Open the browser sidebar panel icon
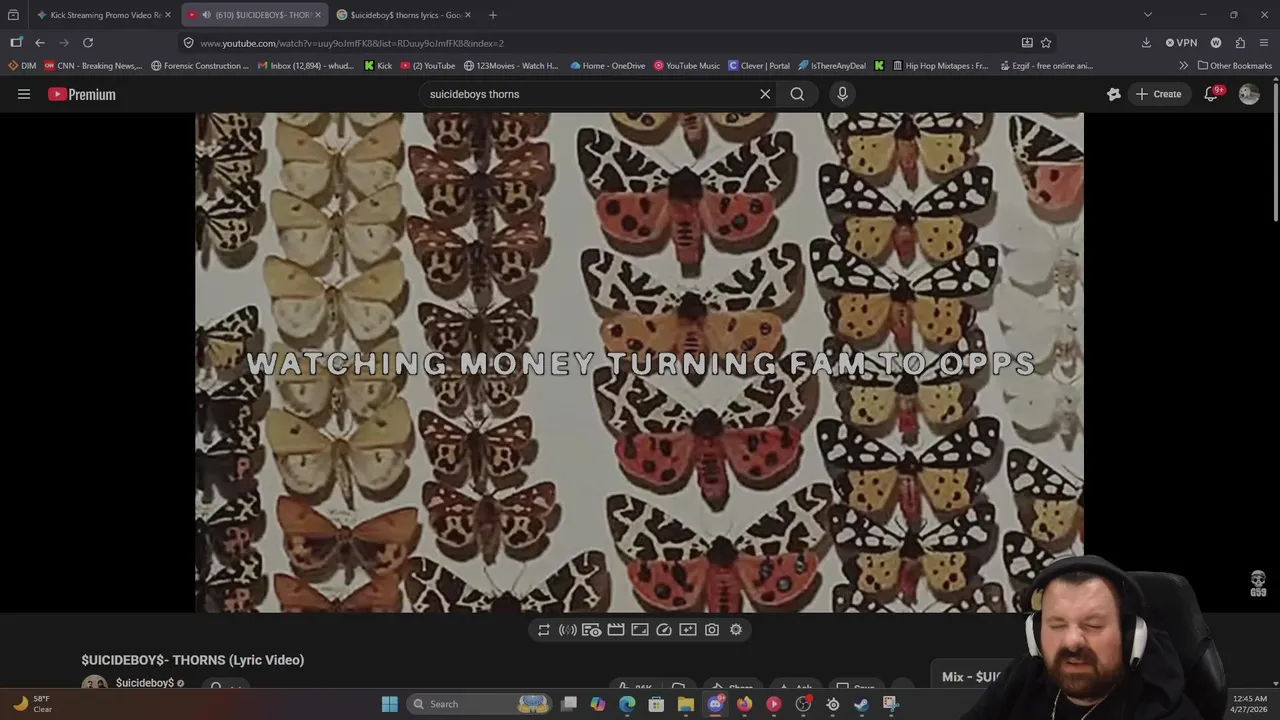Viewport: 1280px width, 720px height. tap(16, 43)
